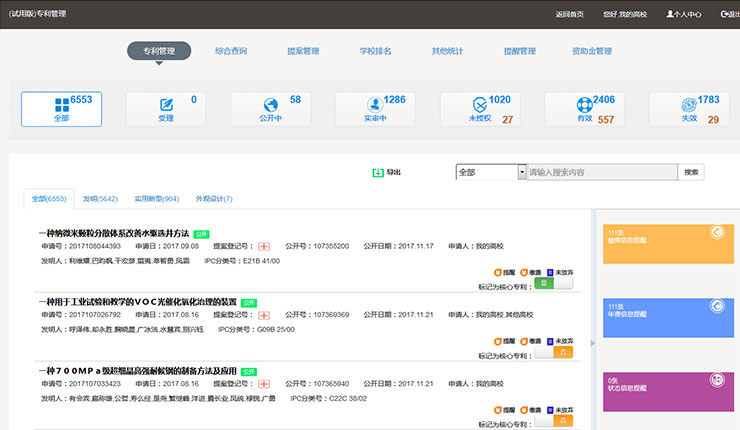
Task: Toggle core patent switch on first patent
Action: [554, 284]
